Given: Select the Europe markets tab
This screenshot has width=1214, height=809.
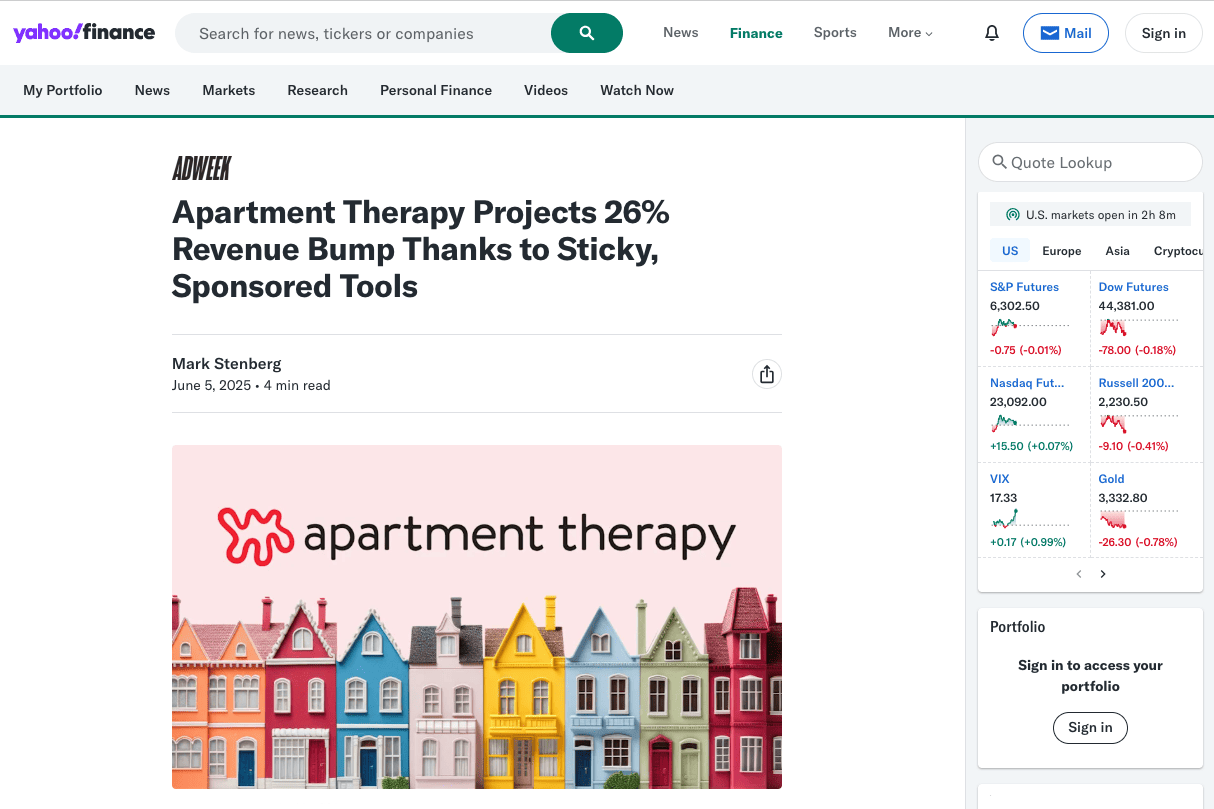Looking at the screenshot, I should click(1061, 251).
